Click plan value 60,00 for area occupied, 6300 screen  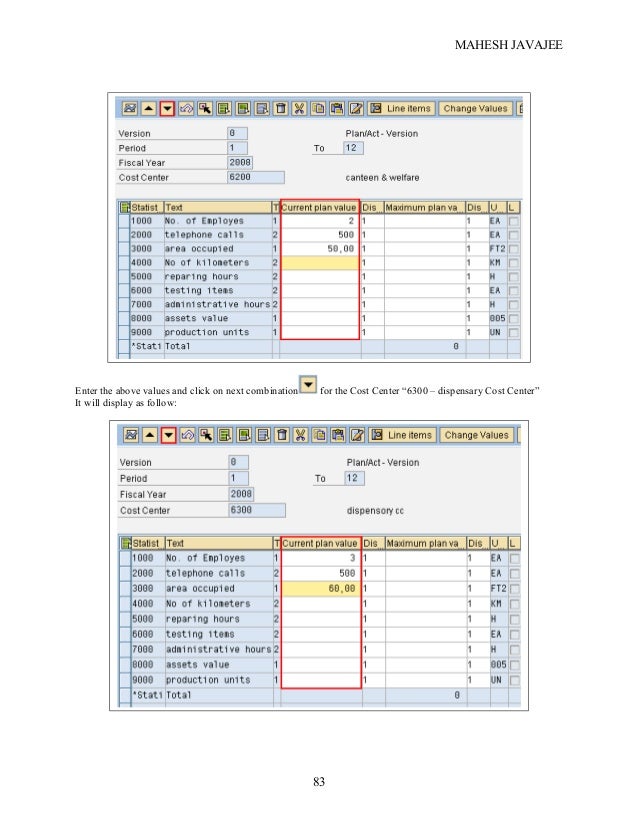pos(321,588)
